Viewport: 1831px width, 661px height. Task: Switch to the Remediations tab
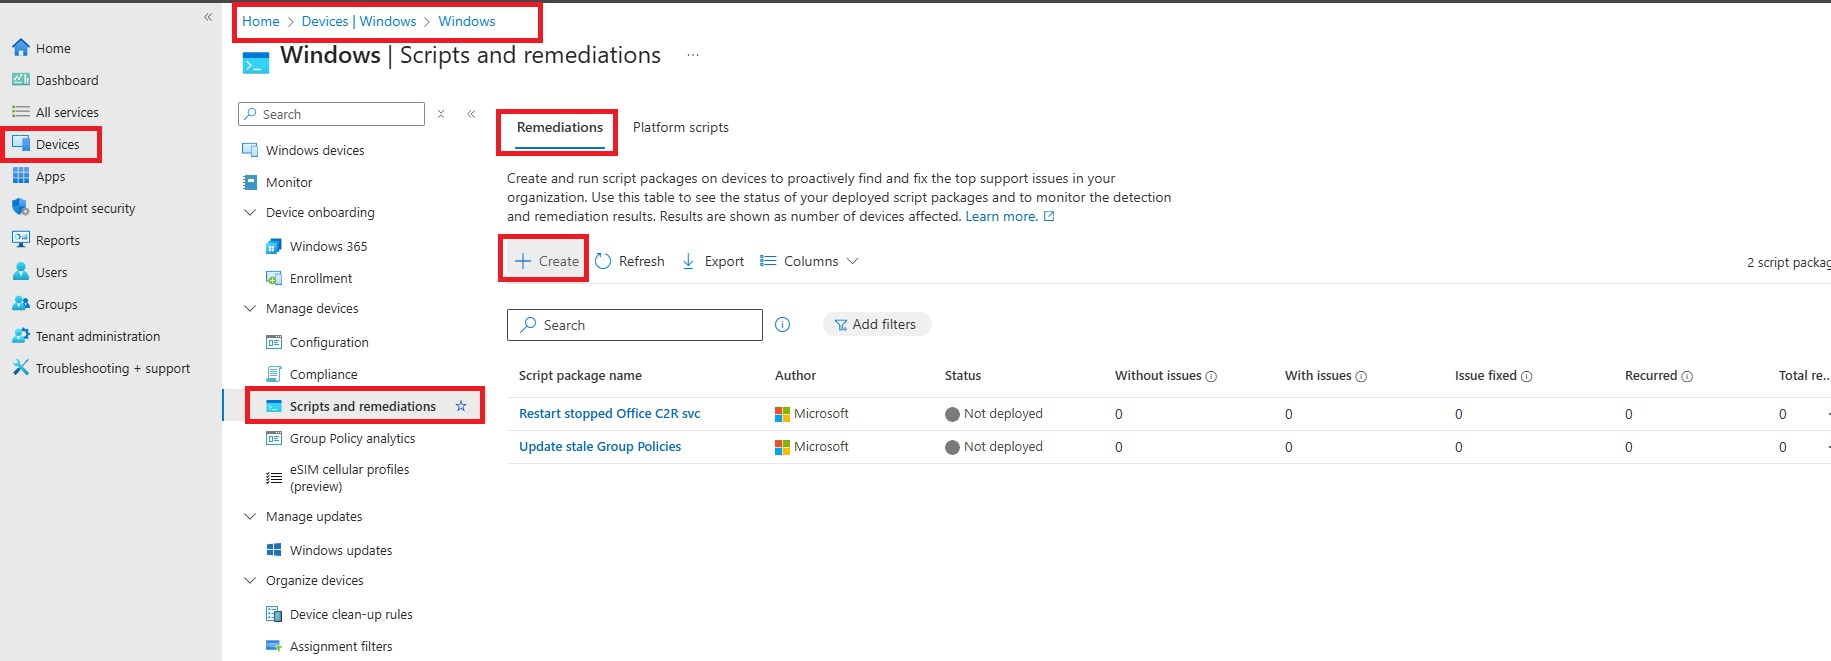pos(560,127)
